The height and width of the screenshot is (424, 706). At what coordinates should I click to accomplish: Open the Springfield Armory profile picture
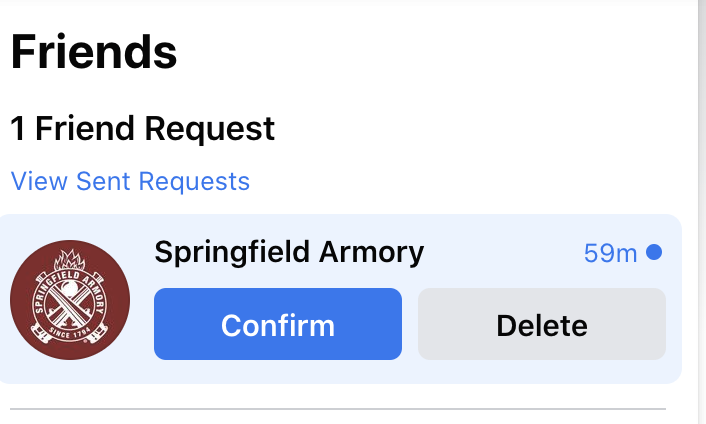click(70, 300)
